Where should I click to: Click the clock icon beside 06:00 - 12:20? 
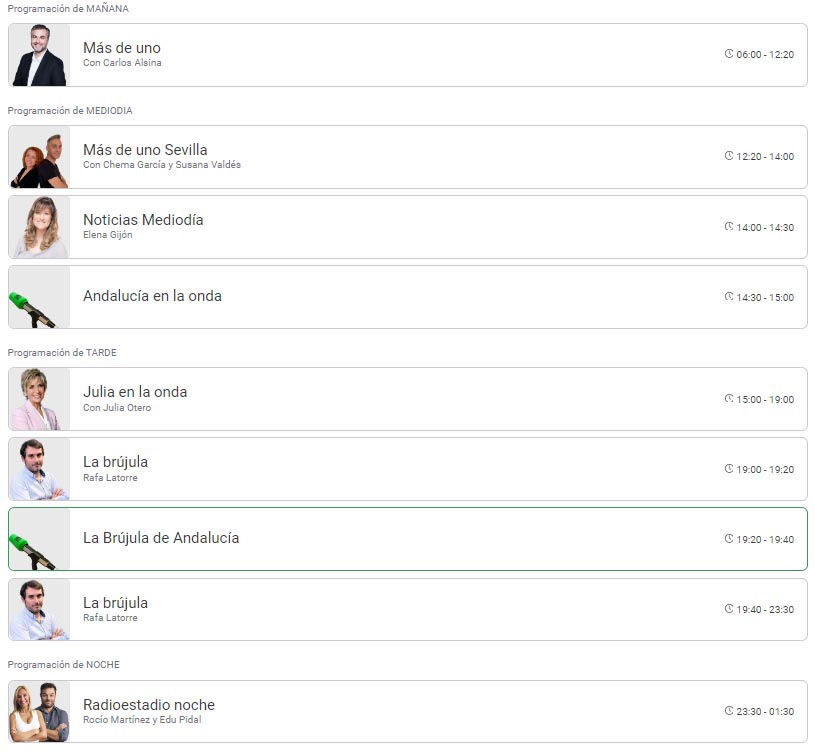tap(729, 54)
